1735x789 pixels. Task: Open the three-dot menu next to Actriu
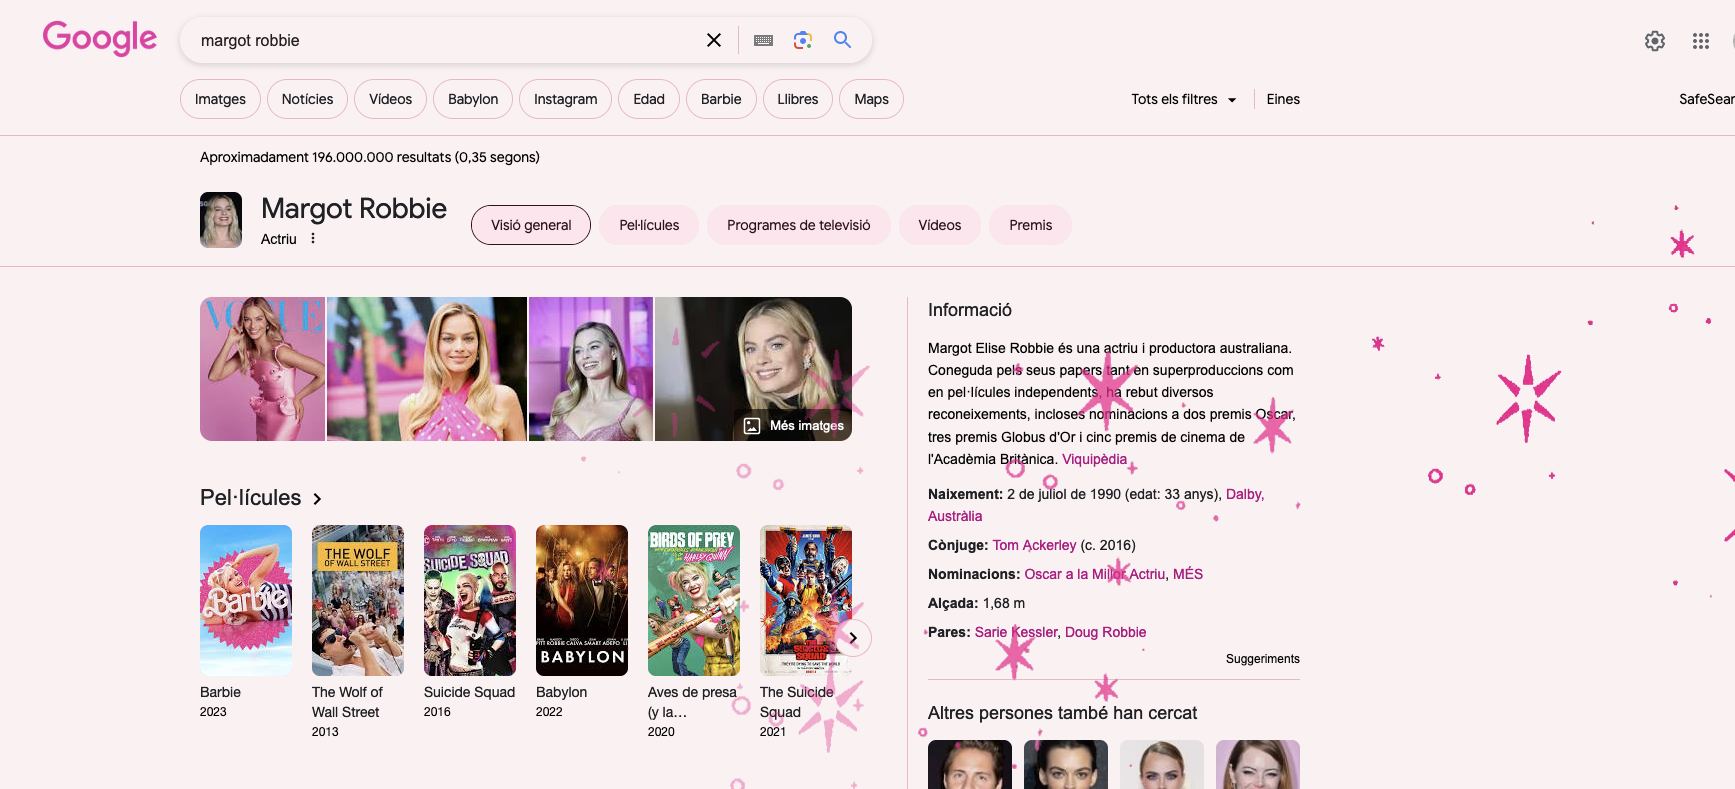pyautogui.click(x=313, y=239)
